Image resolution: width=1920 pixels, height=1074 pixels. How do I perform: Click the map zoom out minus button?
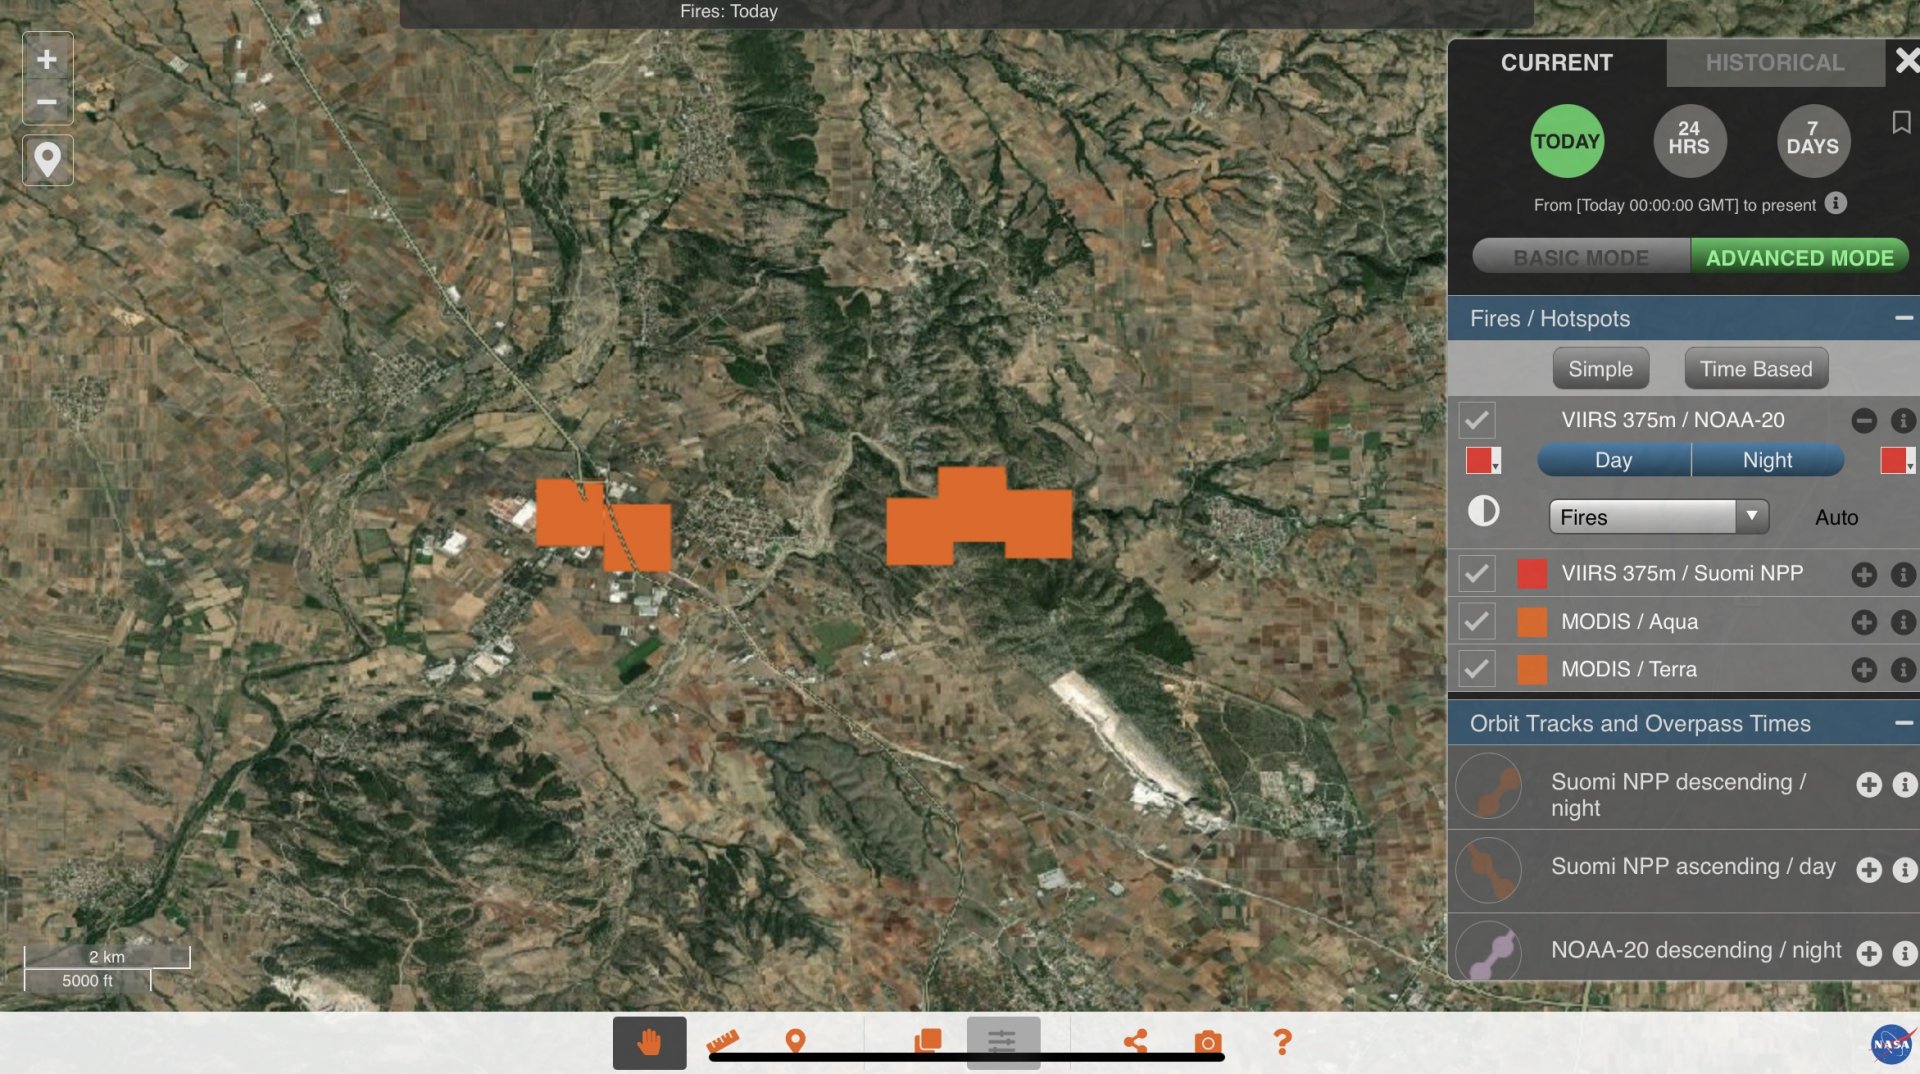(47, 102)
